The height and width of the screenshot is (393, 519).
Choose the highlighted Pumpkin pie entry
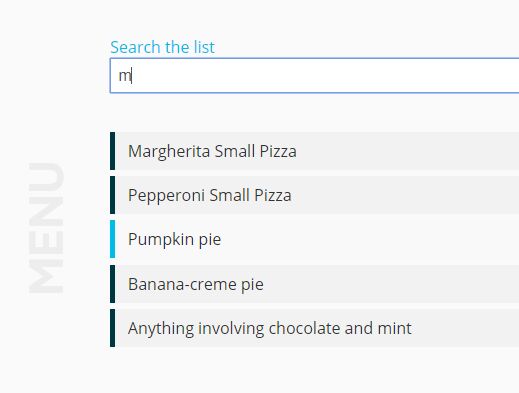(x=314, y=239)
